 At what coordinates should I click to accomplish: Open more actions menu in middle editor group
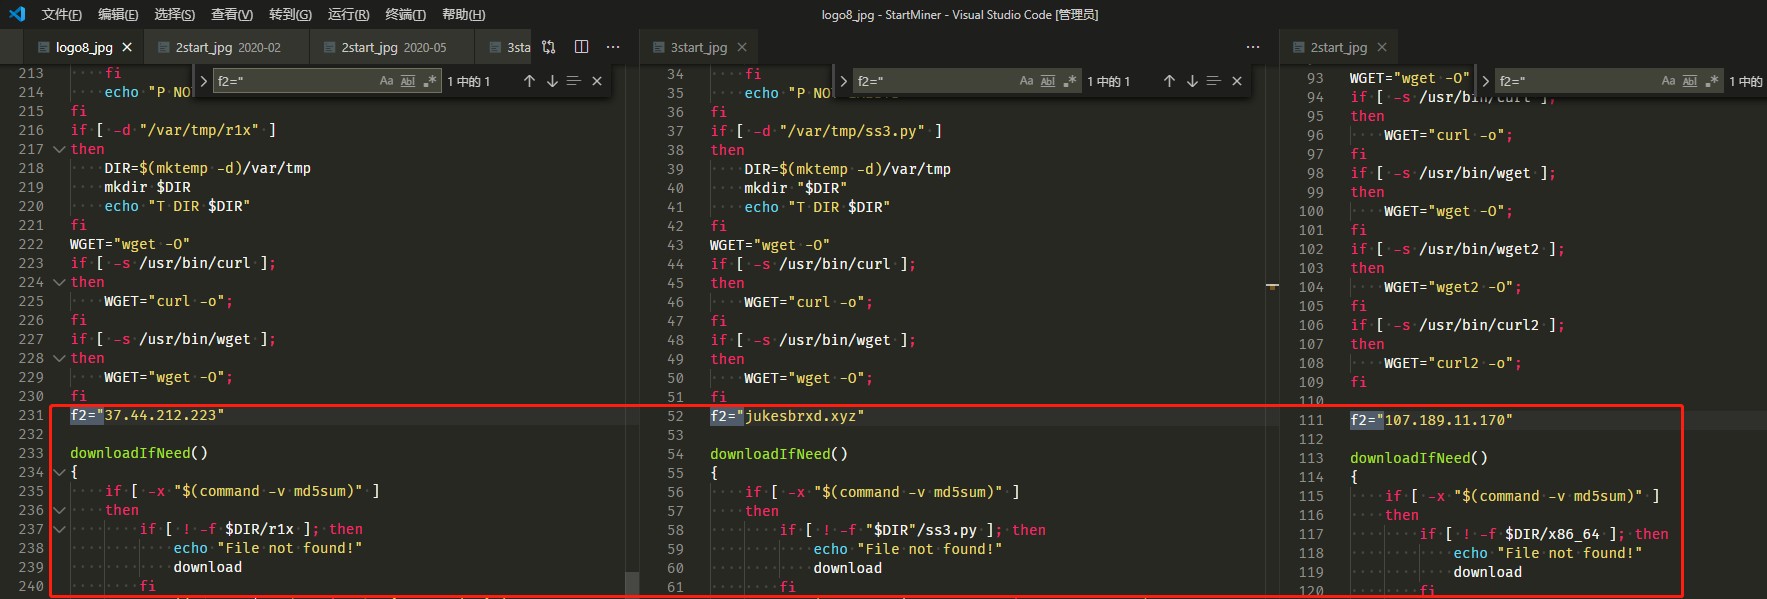[x=1253, y=47]
